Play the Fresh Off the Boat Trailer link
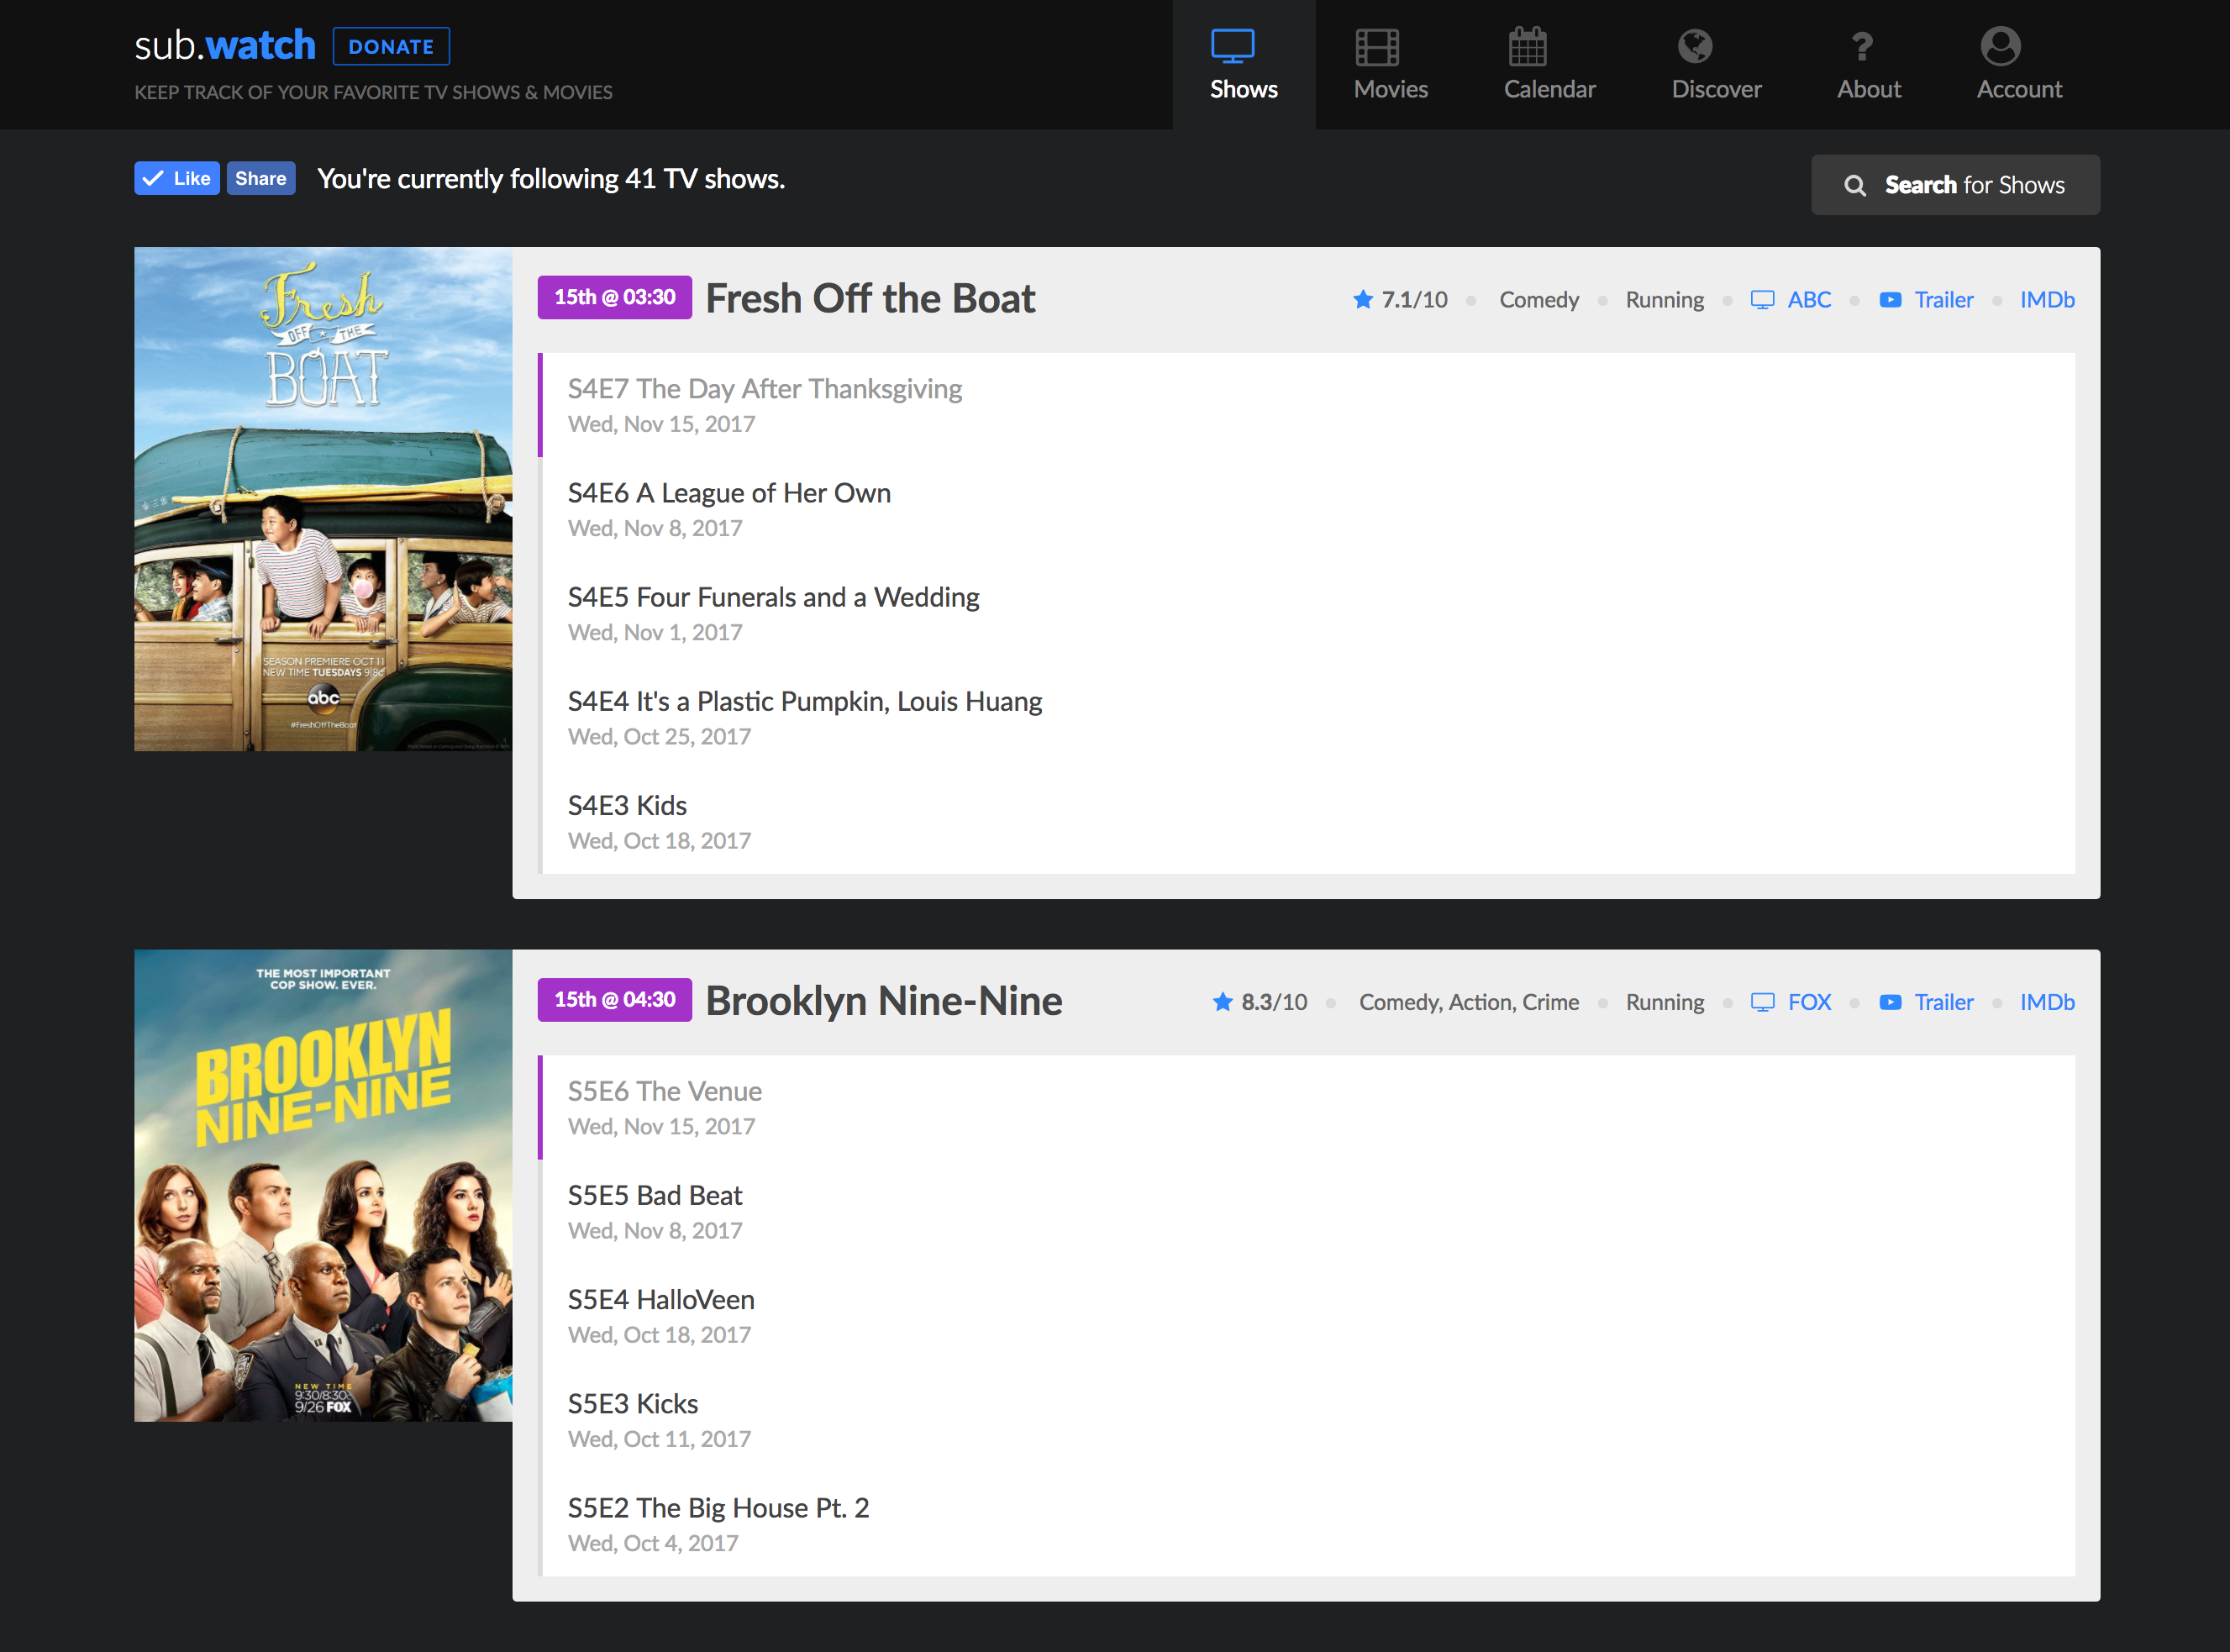 [1943, 299]
